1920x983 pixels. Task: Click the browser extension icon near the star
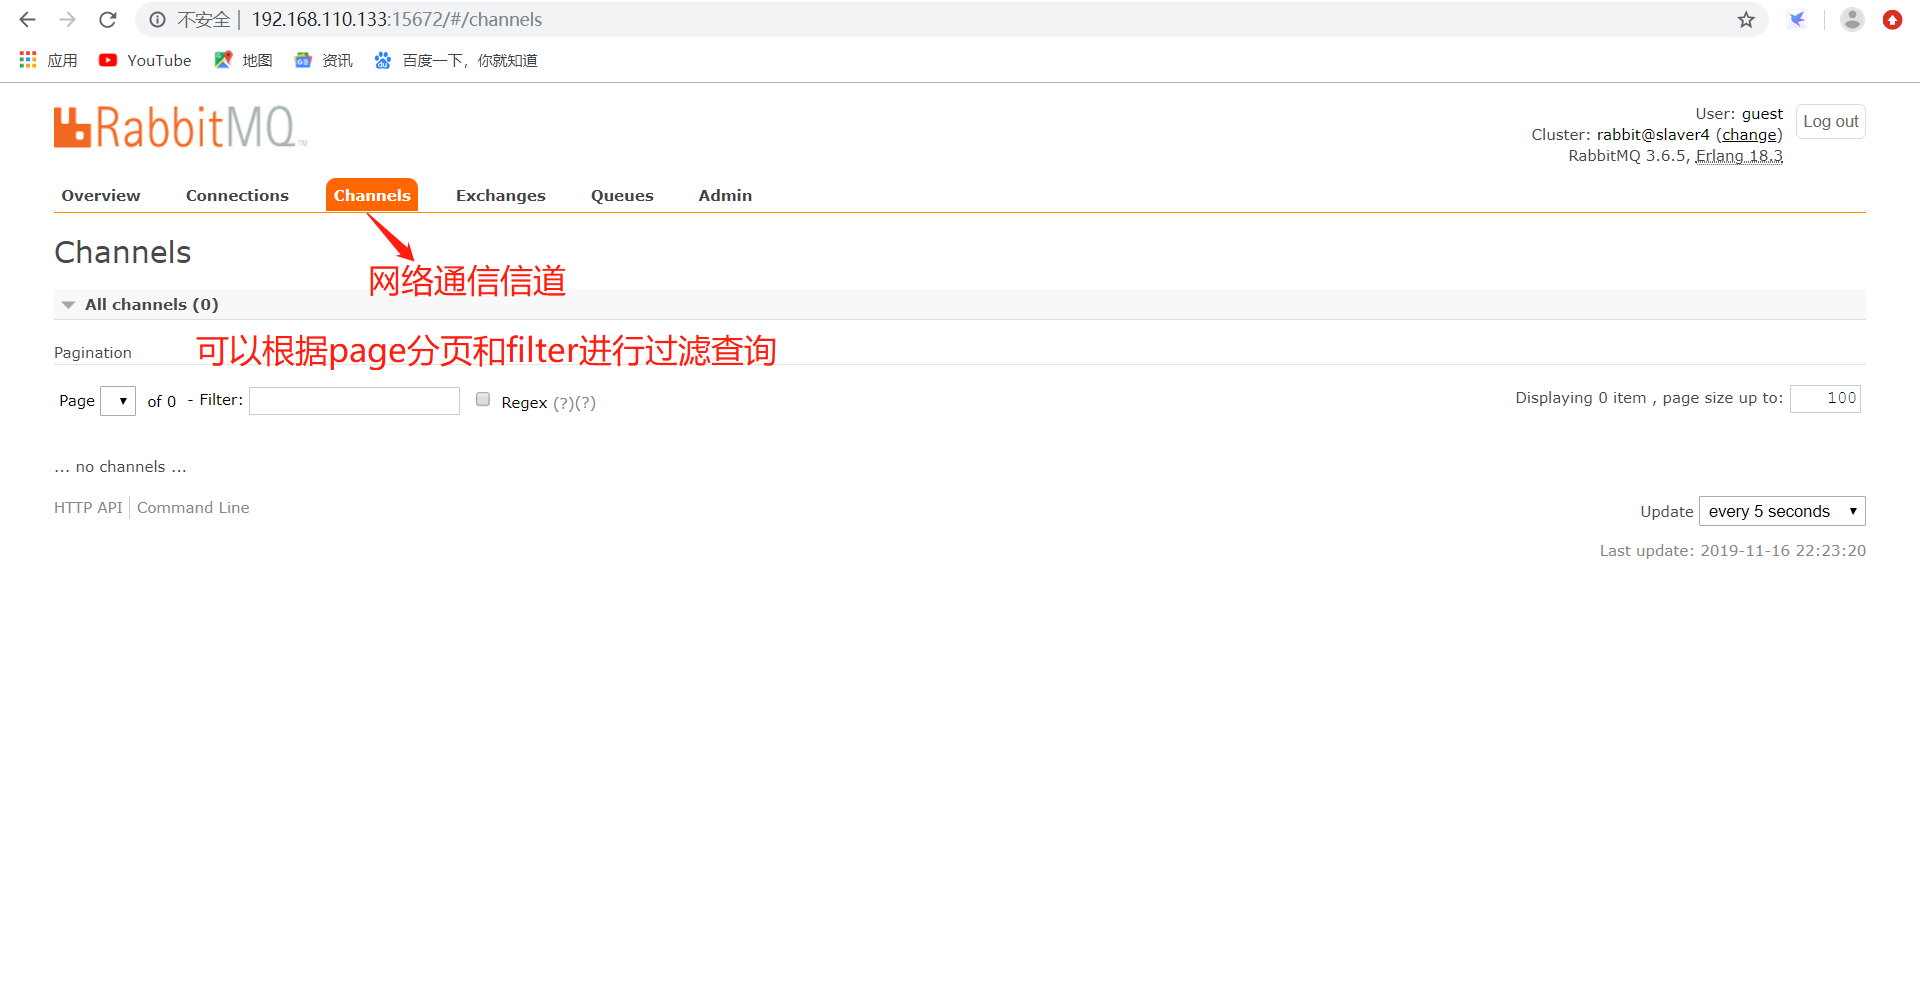point(1798,19)
